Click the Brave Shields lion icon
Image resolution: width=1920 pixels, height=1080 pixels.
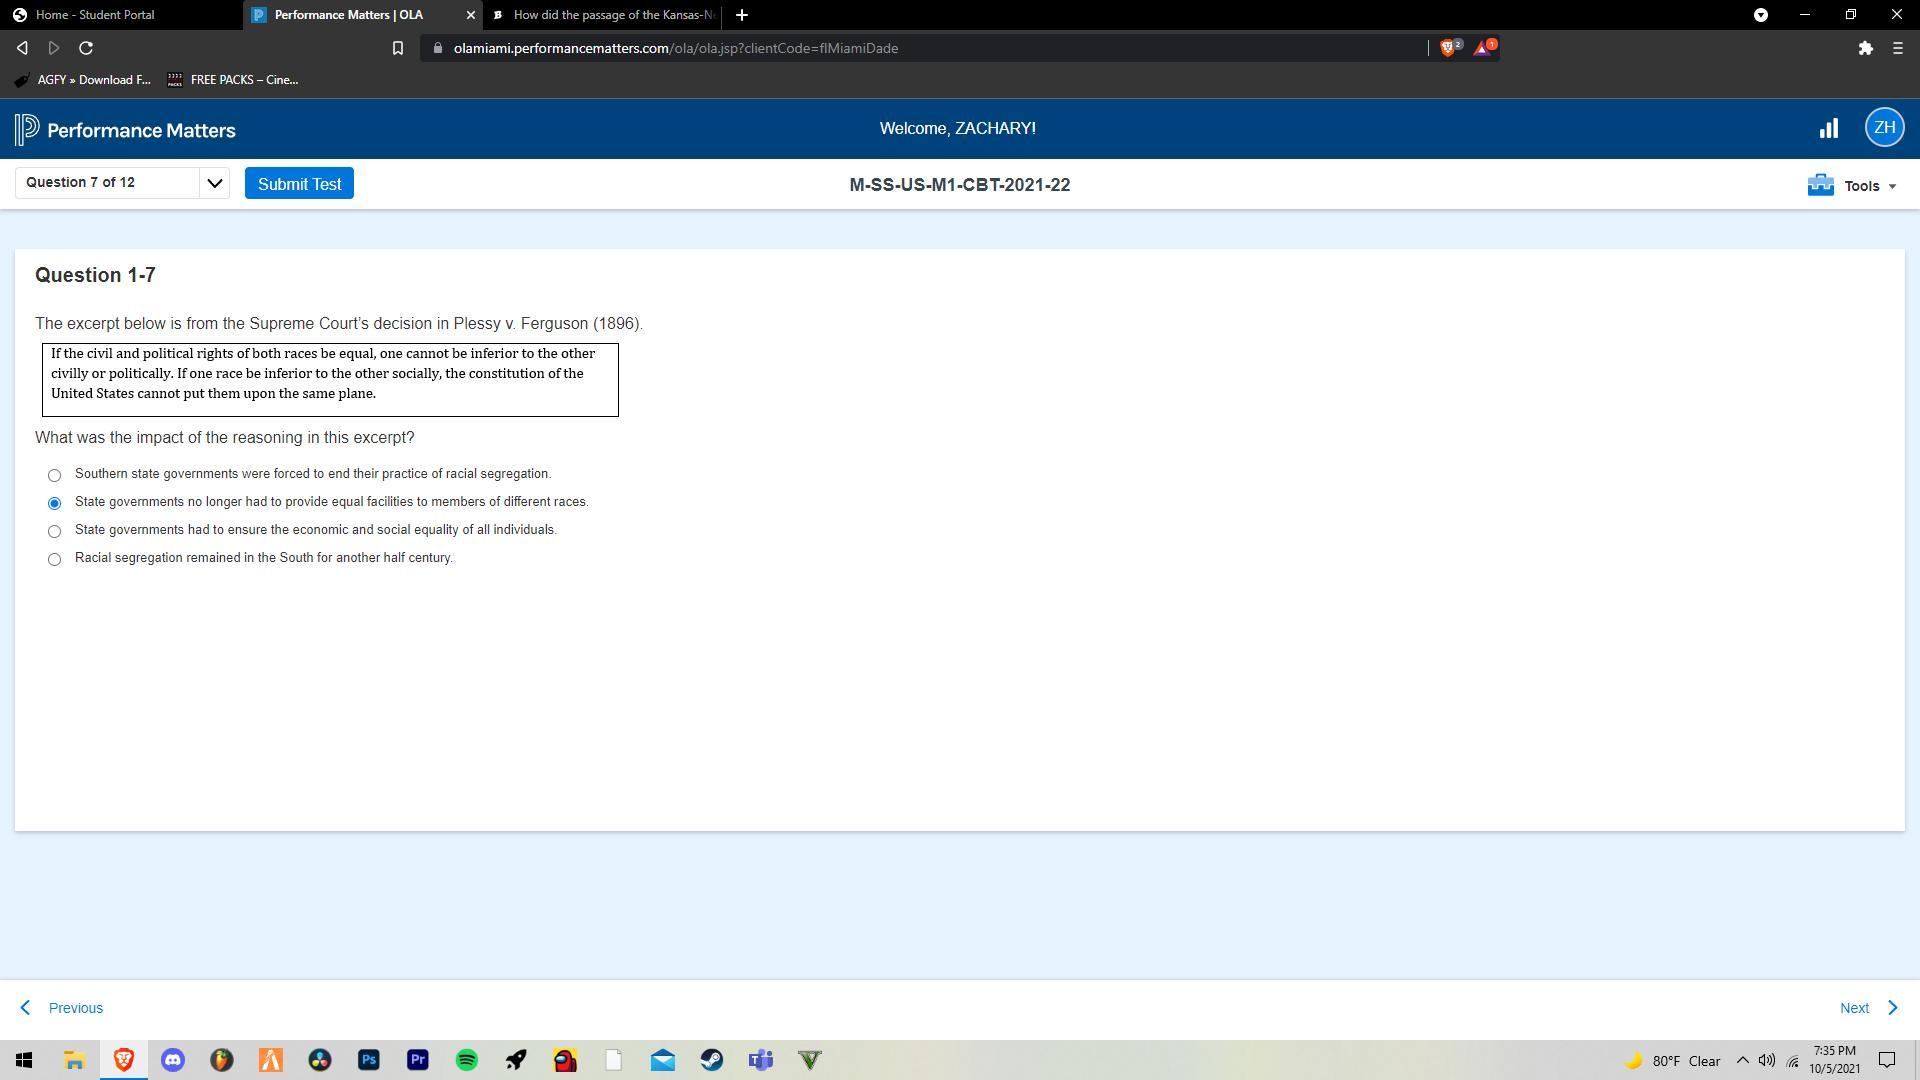(1448, 48)
